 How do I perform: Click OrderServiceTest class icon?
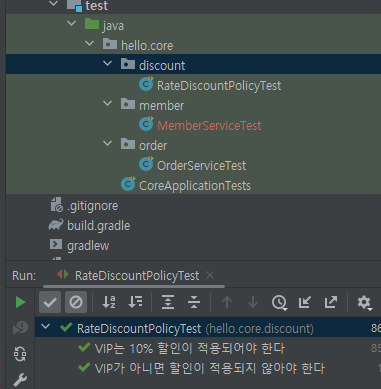pyautogui.click(x=146, y=164)
